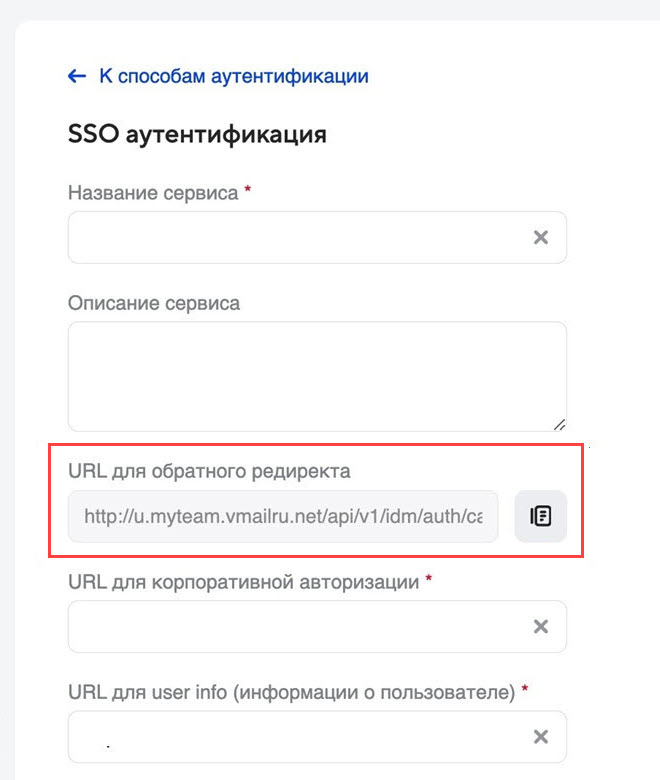The image size is (660, 780).
Task: Clear 'URL для корпоративной авторизации' field with X
Action: point(541,627)
